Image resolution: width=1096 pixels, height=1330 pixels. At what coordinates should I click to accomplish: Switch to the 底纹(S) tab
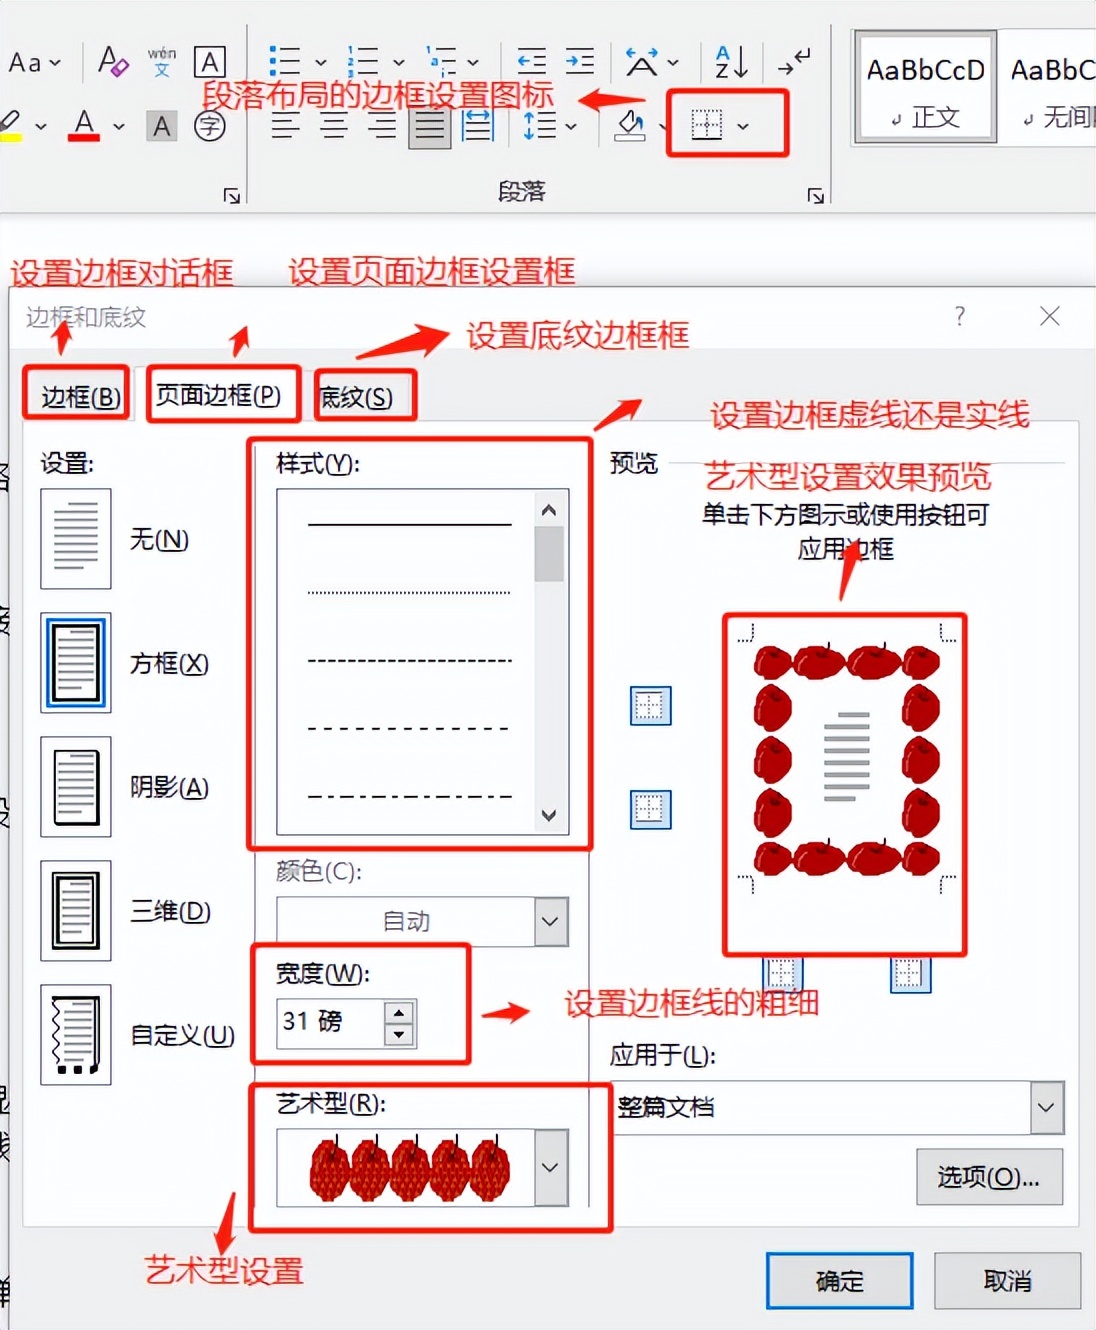pyautogui.click(x=357, y=397)
